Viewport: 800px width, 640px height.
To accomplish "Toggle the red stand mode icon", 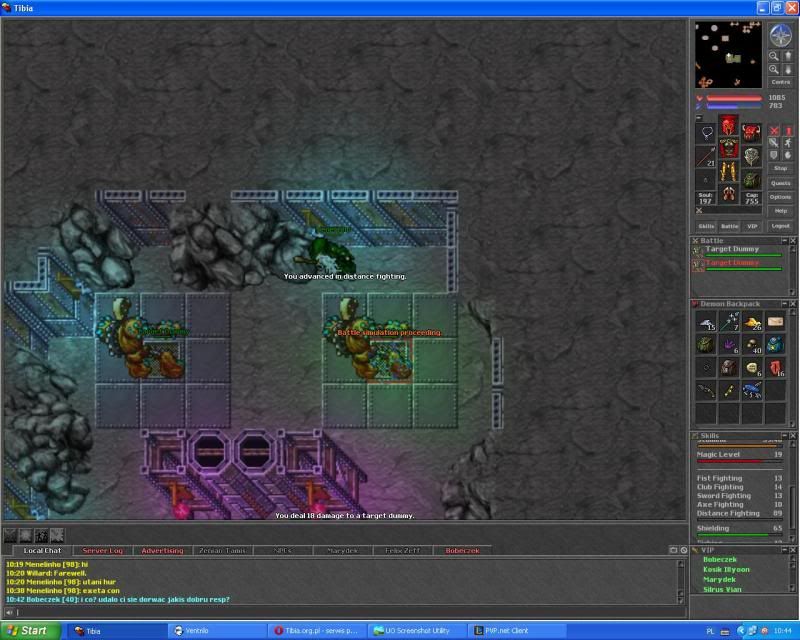I will pyautogui.click(x=788, y=131).
